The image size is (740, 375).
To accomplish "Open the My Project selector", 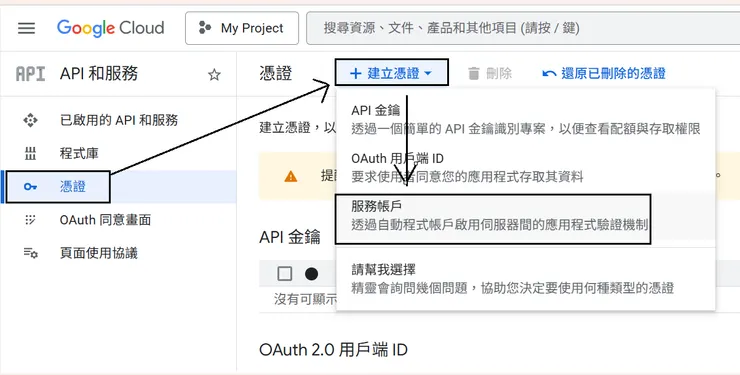I will 242,28.
